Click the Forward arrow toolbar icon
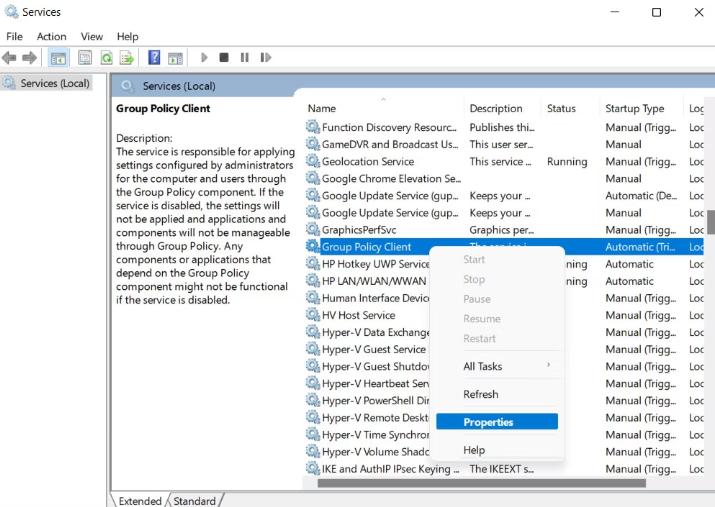The height and width of the screenshot is (507, 715). click(x=29, y=57)
